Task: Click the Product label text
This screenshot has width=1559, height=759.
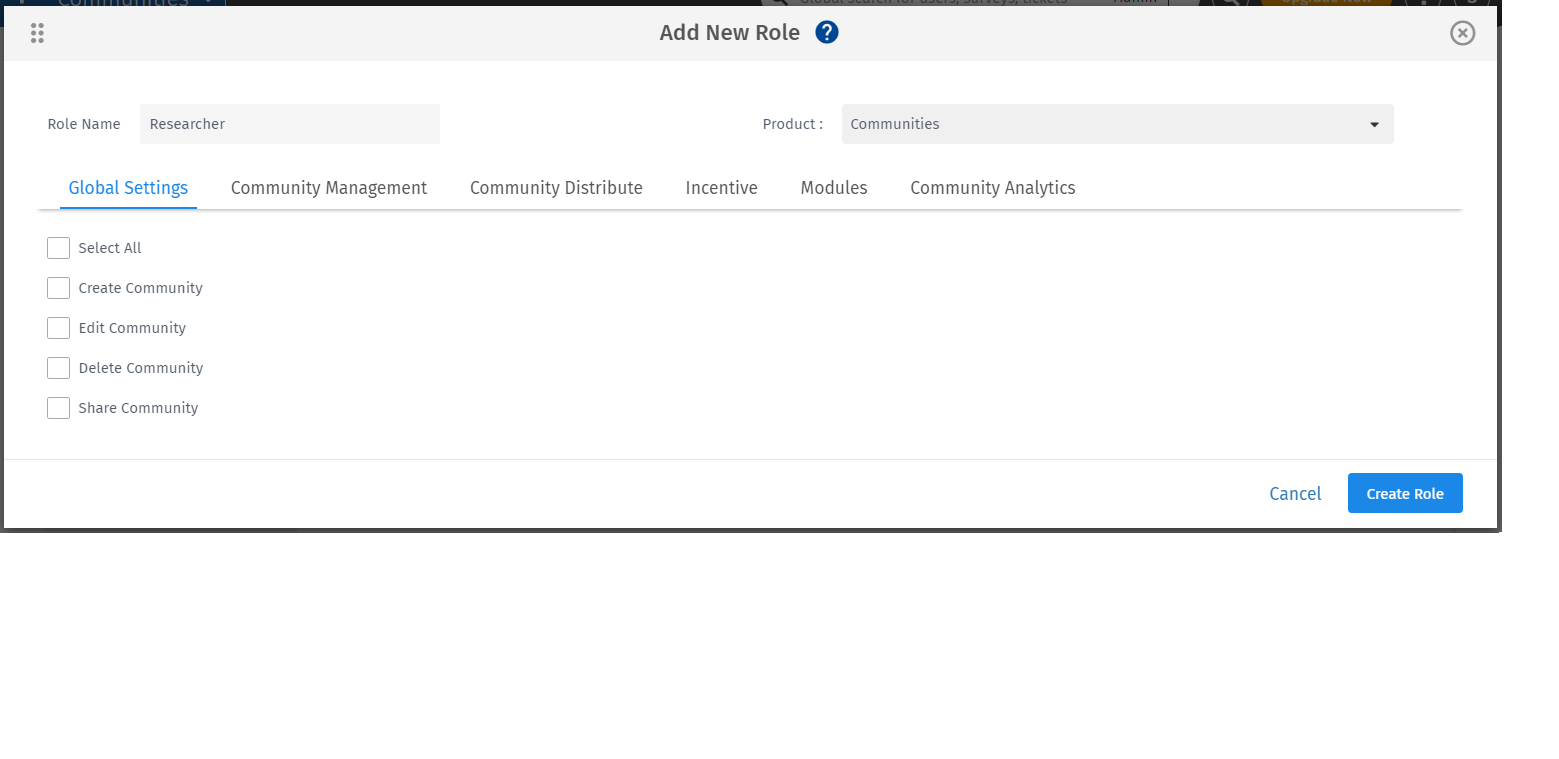Action: point(793,124)
